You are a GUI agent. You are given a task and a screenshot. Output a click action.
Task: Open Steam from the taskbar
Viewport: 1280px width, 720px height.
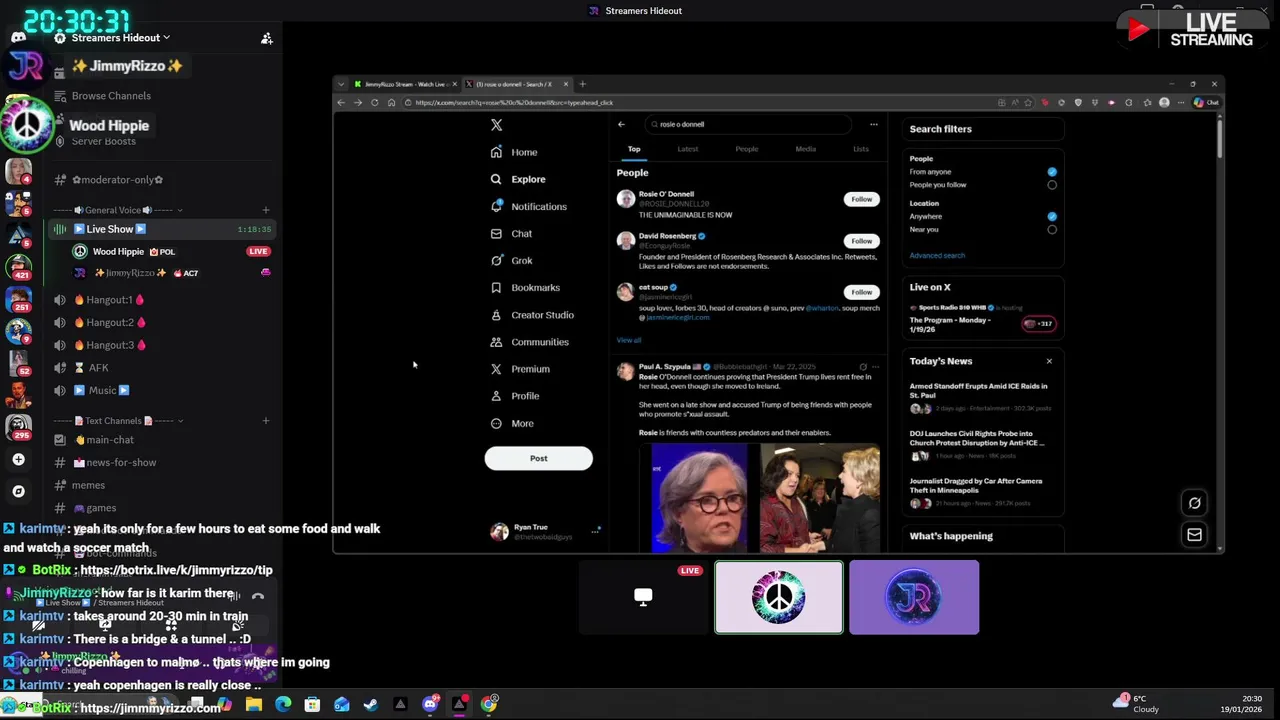[x=371, y=704]
